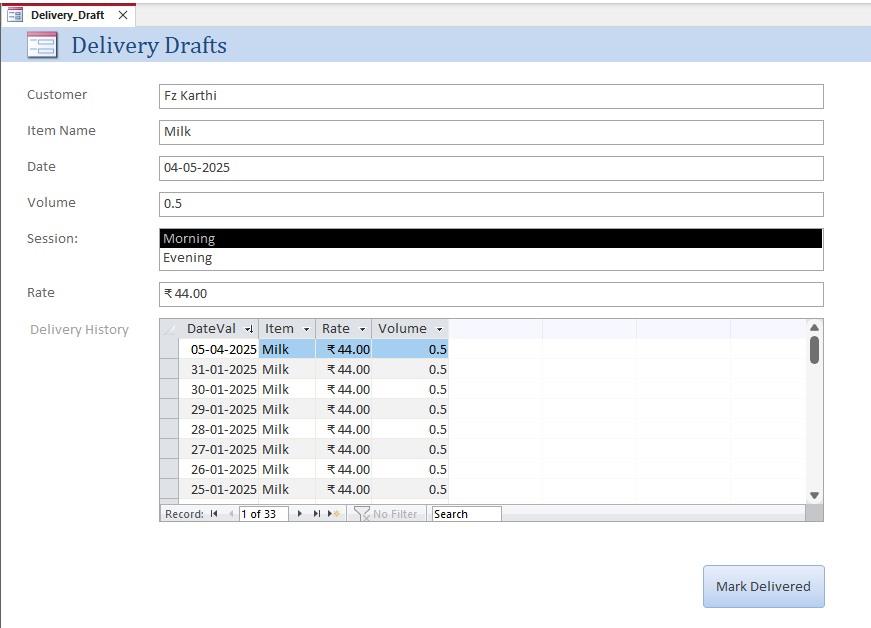This screenshot has width=871, height=628.
Task: Jump to last record arrow
Action: (x=317, y=514)
